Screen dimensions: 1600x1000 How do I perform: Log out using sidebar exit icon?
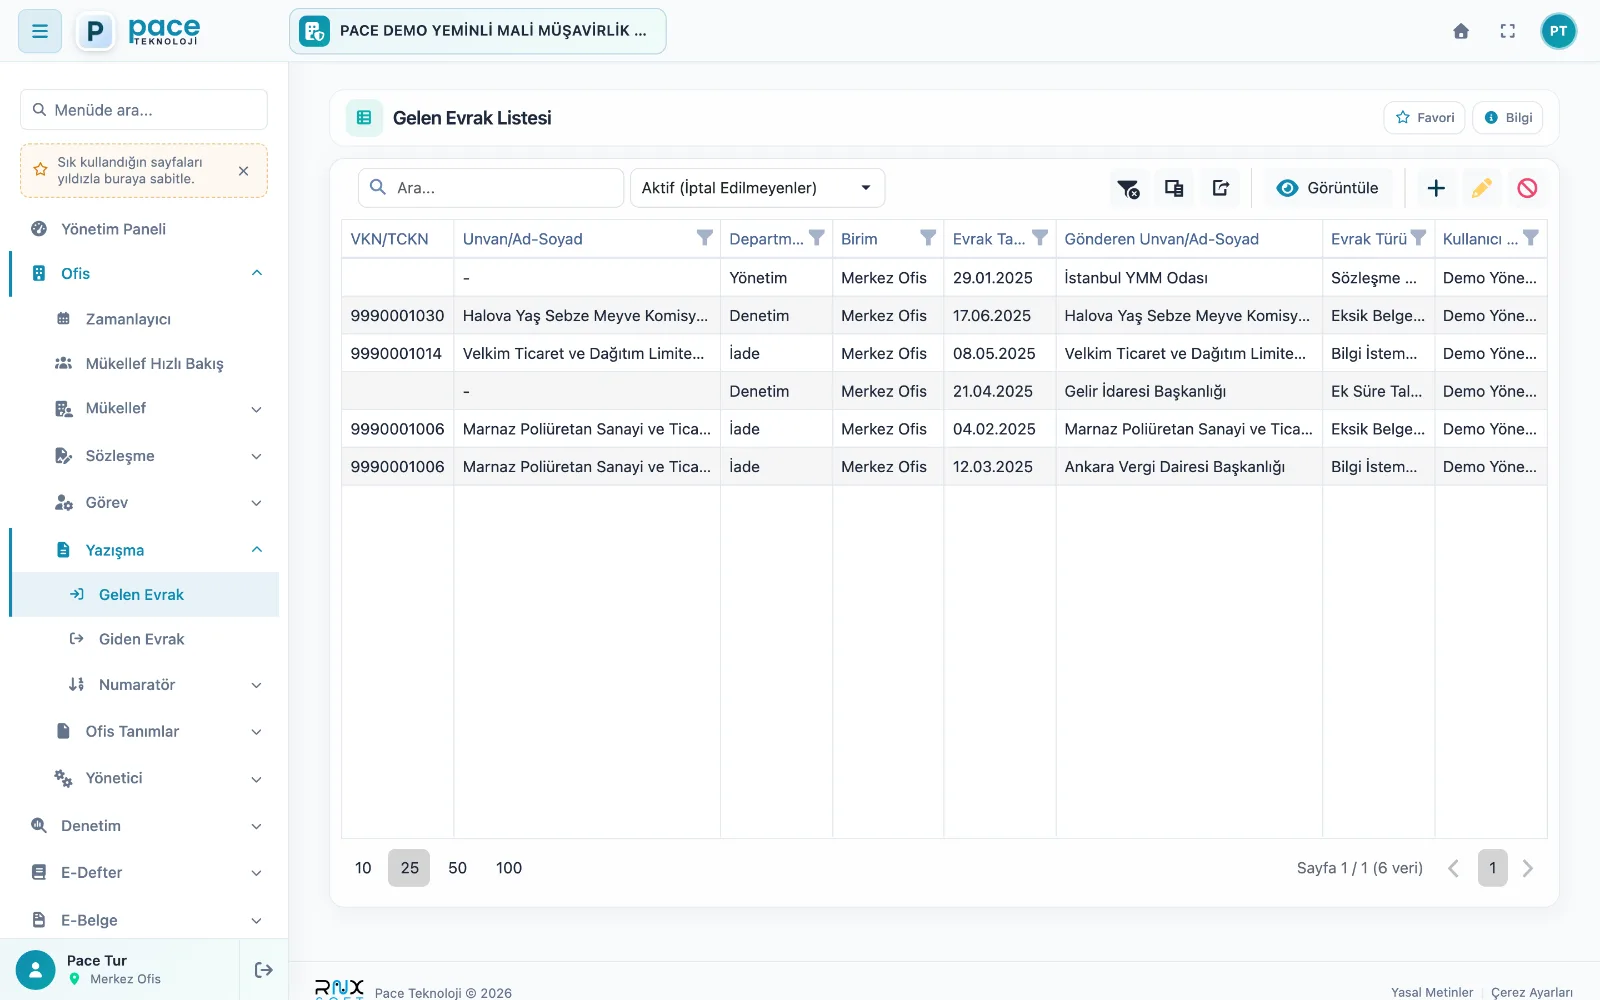click(x=264, y=970)
